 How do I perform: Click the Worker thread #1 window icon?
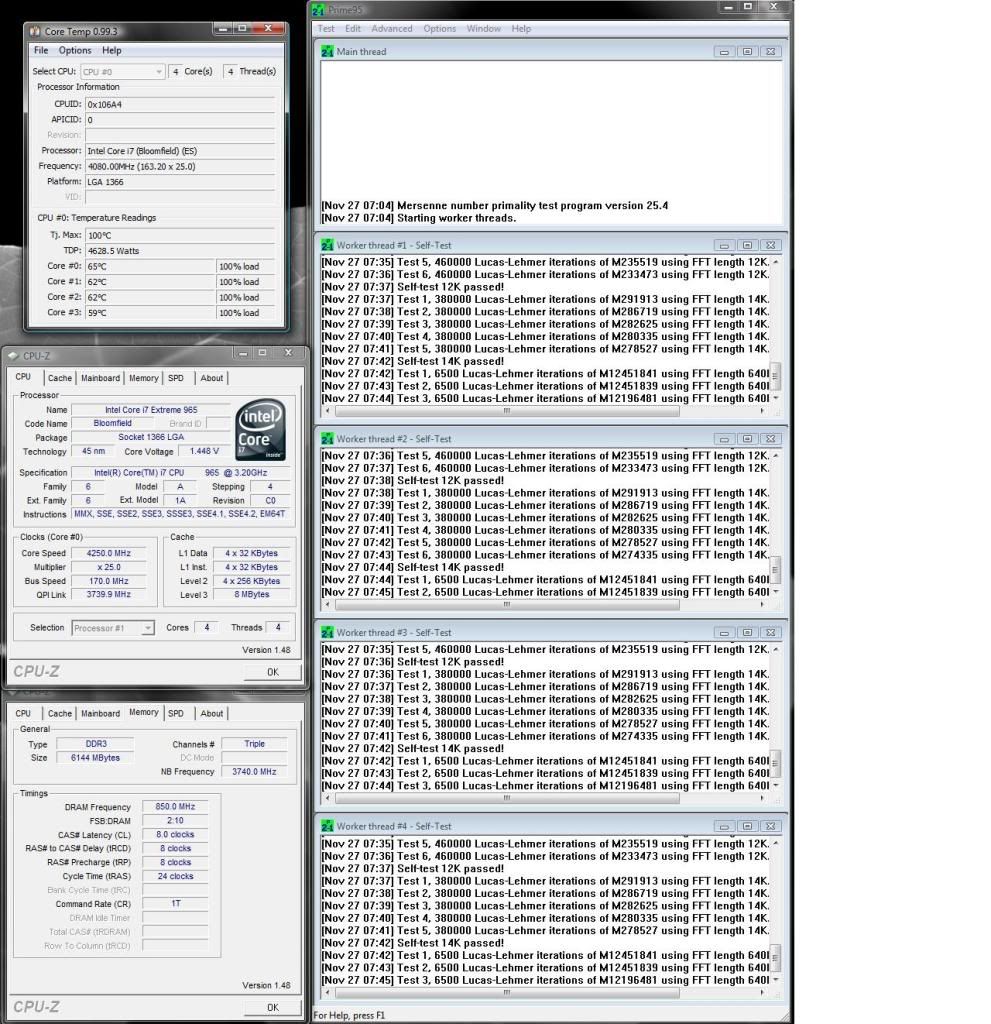[x=327, y=246]
